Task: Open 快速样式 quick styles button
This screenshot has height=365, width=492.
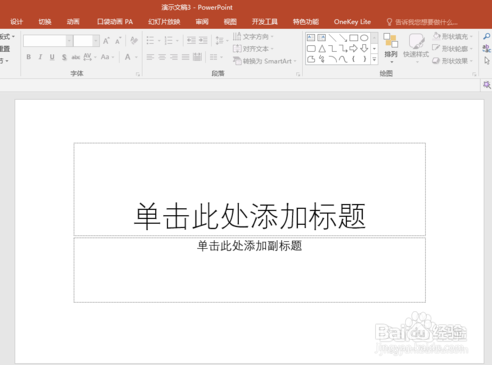Action: click(416, 48)
